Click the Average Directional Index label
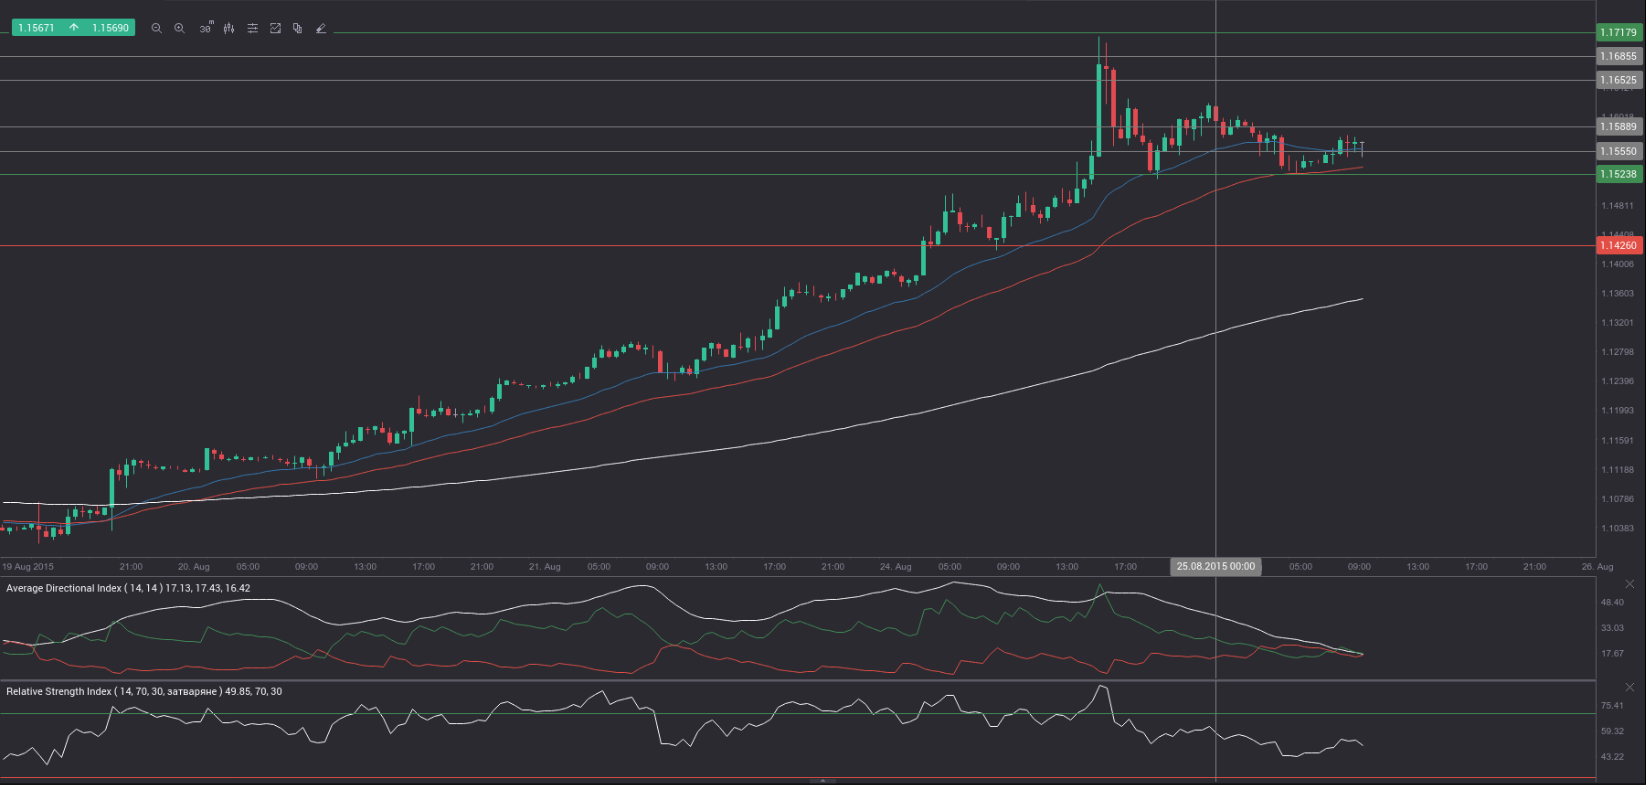 point(128,588)
